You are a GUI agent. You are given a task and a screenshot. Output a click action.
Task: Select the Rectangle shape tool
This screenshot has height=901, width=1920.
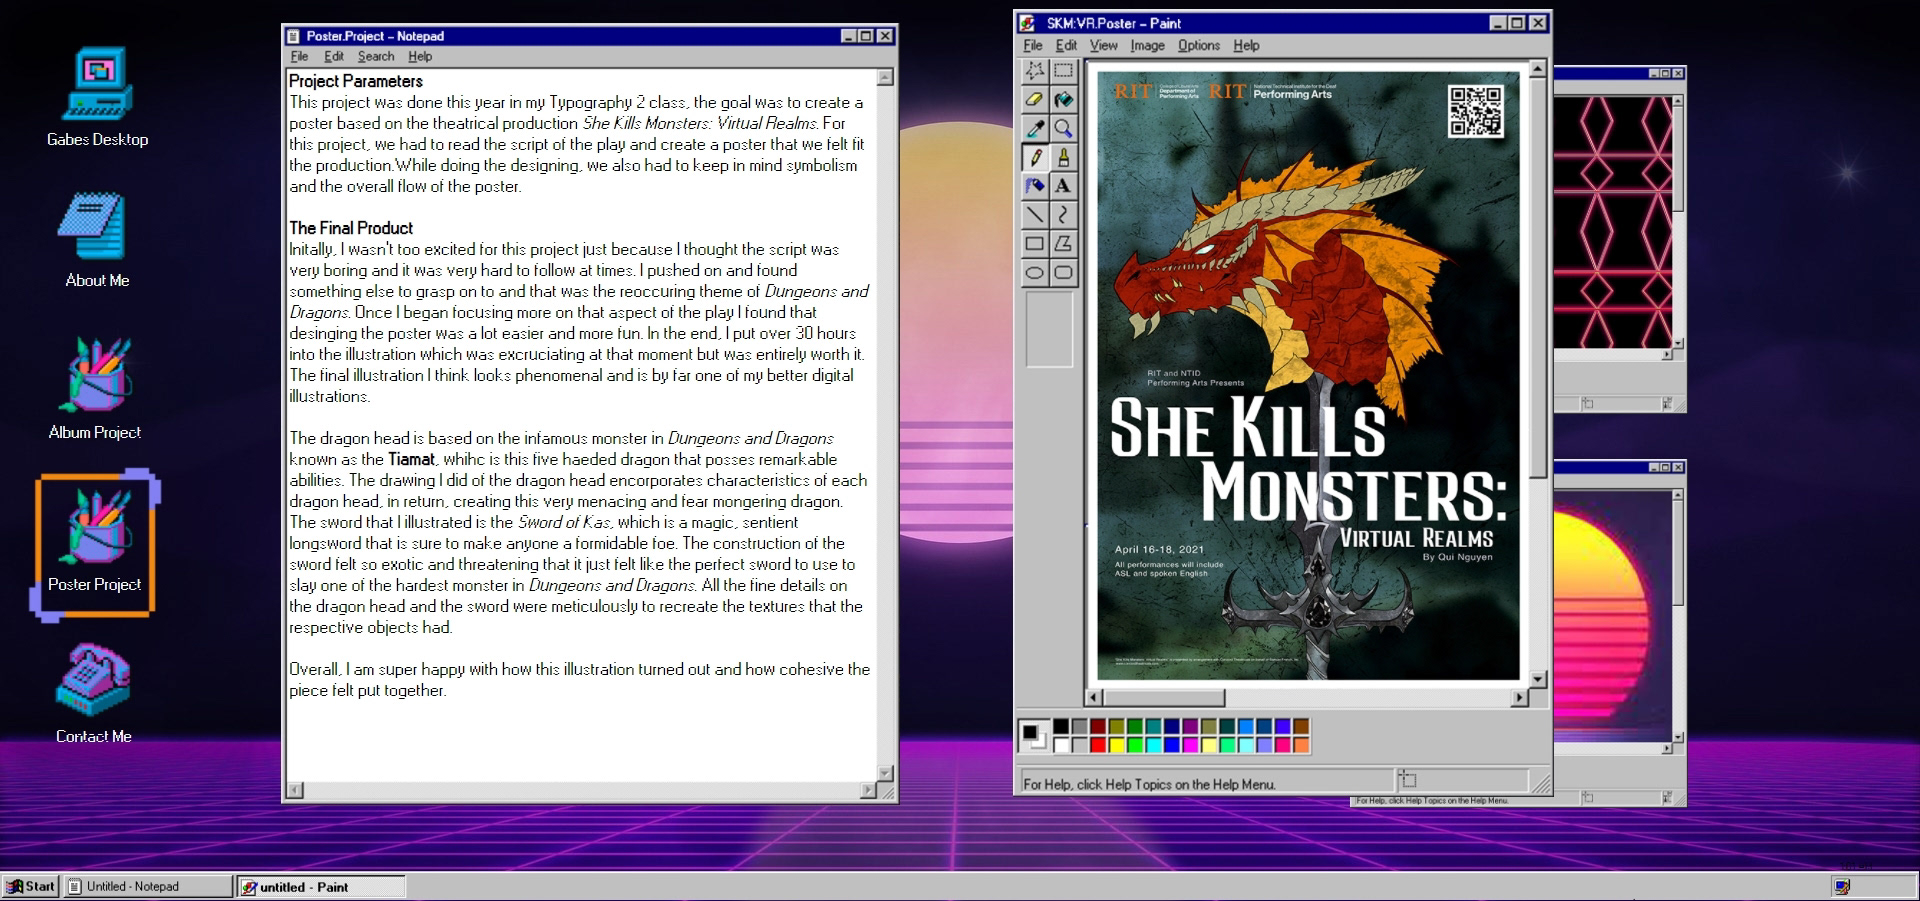pos(1035,243)
